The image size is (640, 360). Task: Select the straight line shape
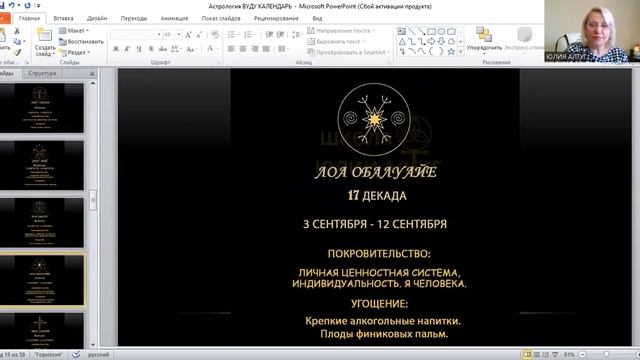(x=412, y=31)
